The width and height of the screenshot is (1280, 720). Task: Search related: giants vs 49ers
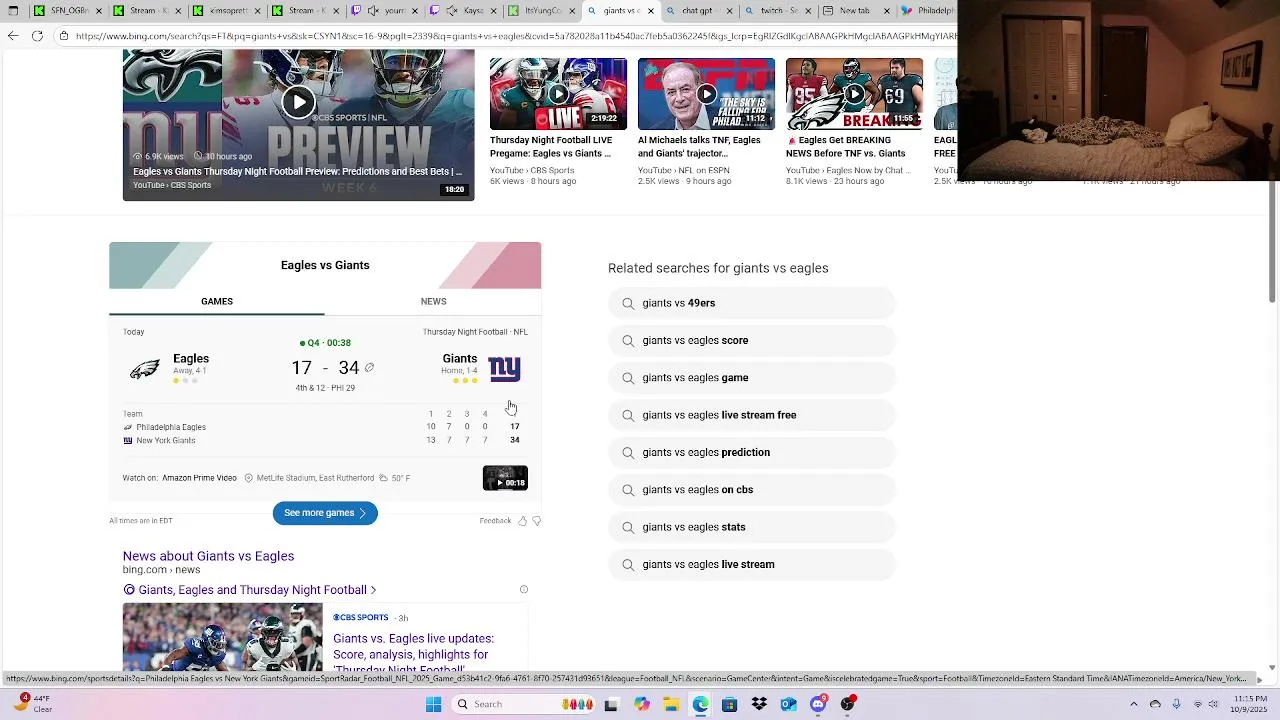pos(751,303)
